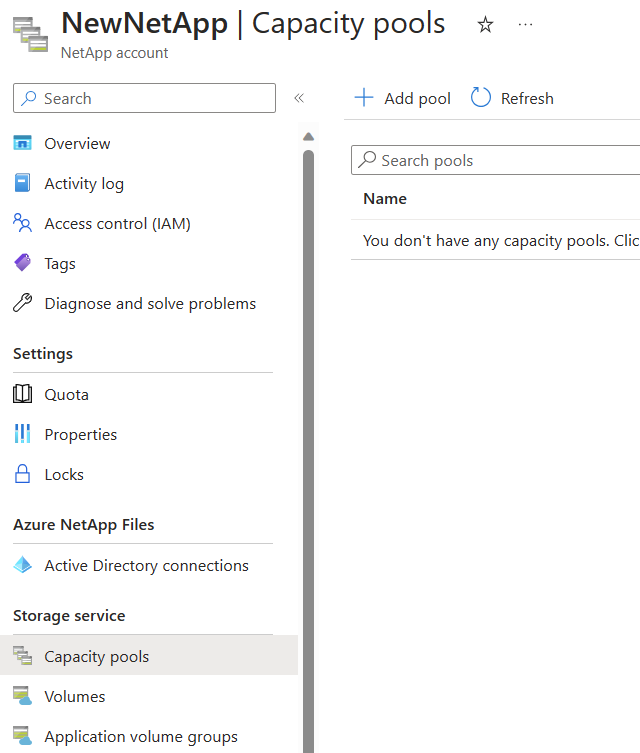Click the Refresh button label
This screenshot has width=640, height=753.
pos(527,98)
